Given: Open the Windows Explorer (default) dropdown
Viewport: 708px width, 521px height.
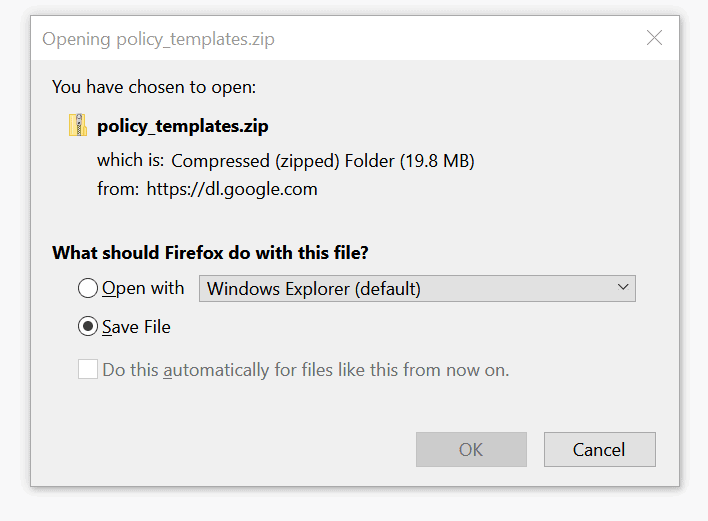Looking at the screenshot, I should 417,289.
